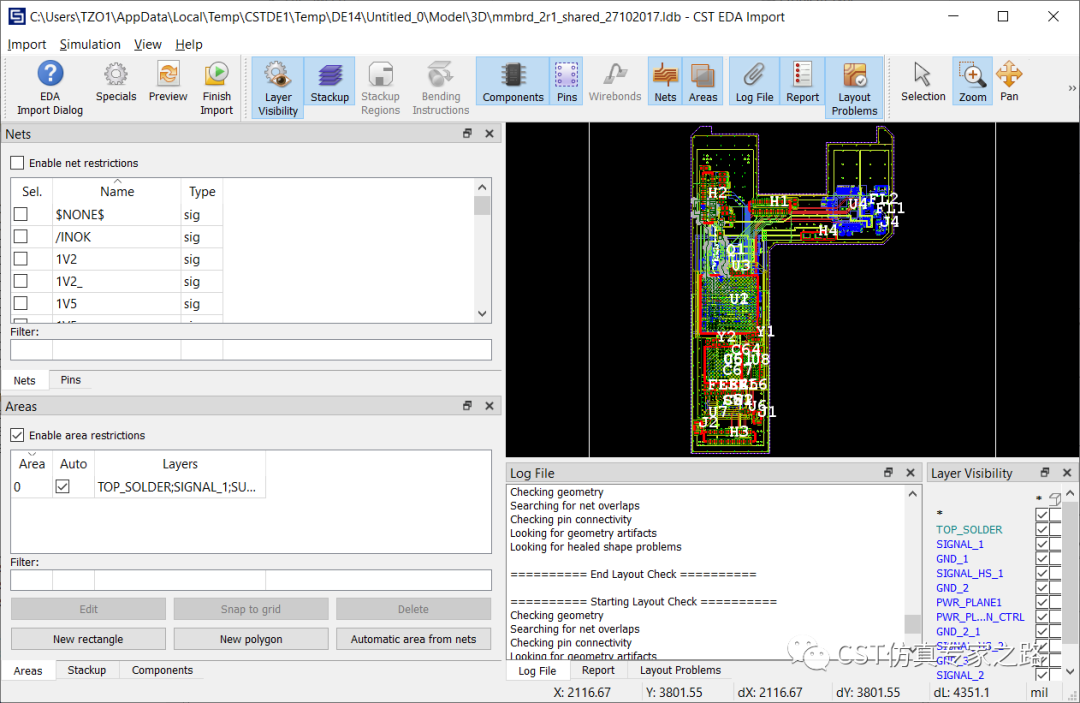Select the $NONE$ net checkbox
Viewport: 1080px width, 703px height.
21,214
